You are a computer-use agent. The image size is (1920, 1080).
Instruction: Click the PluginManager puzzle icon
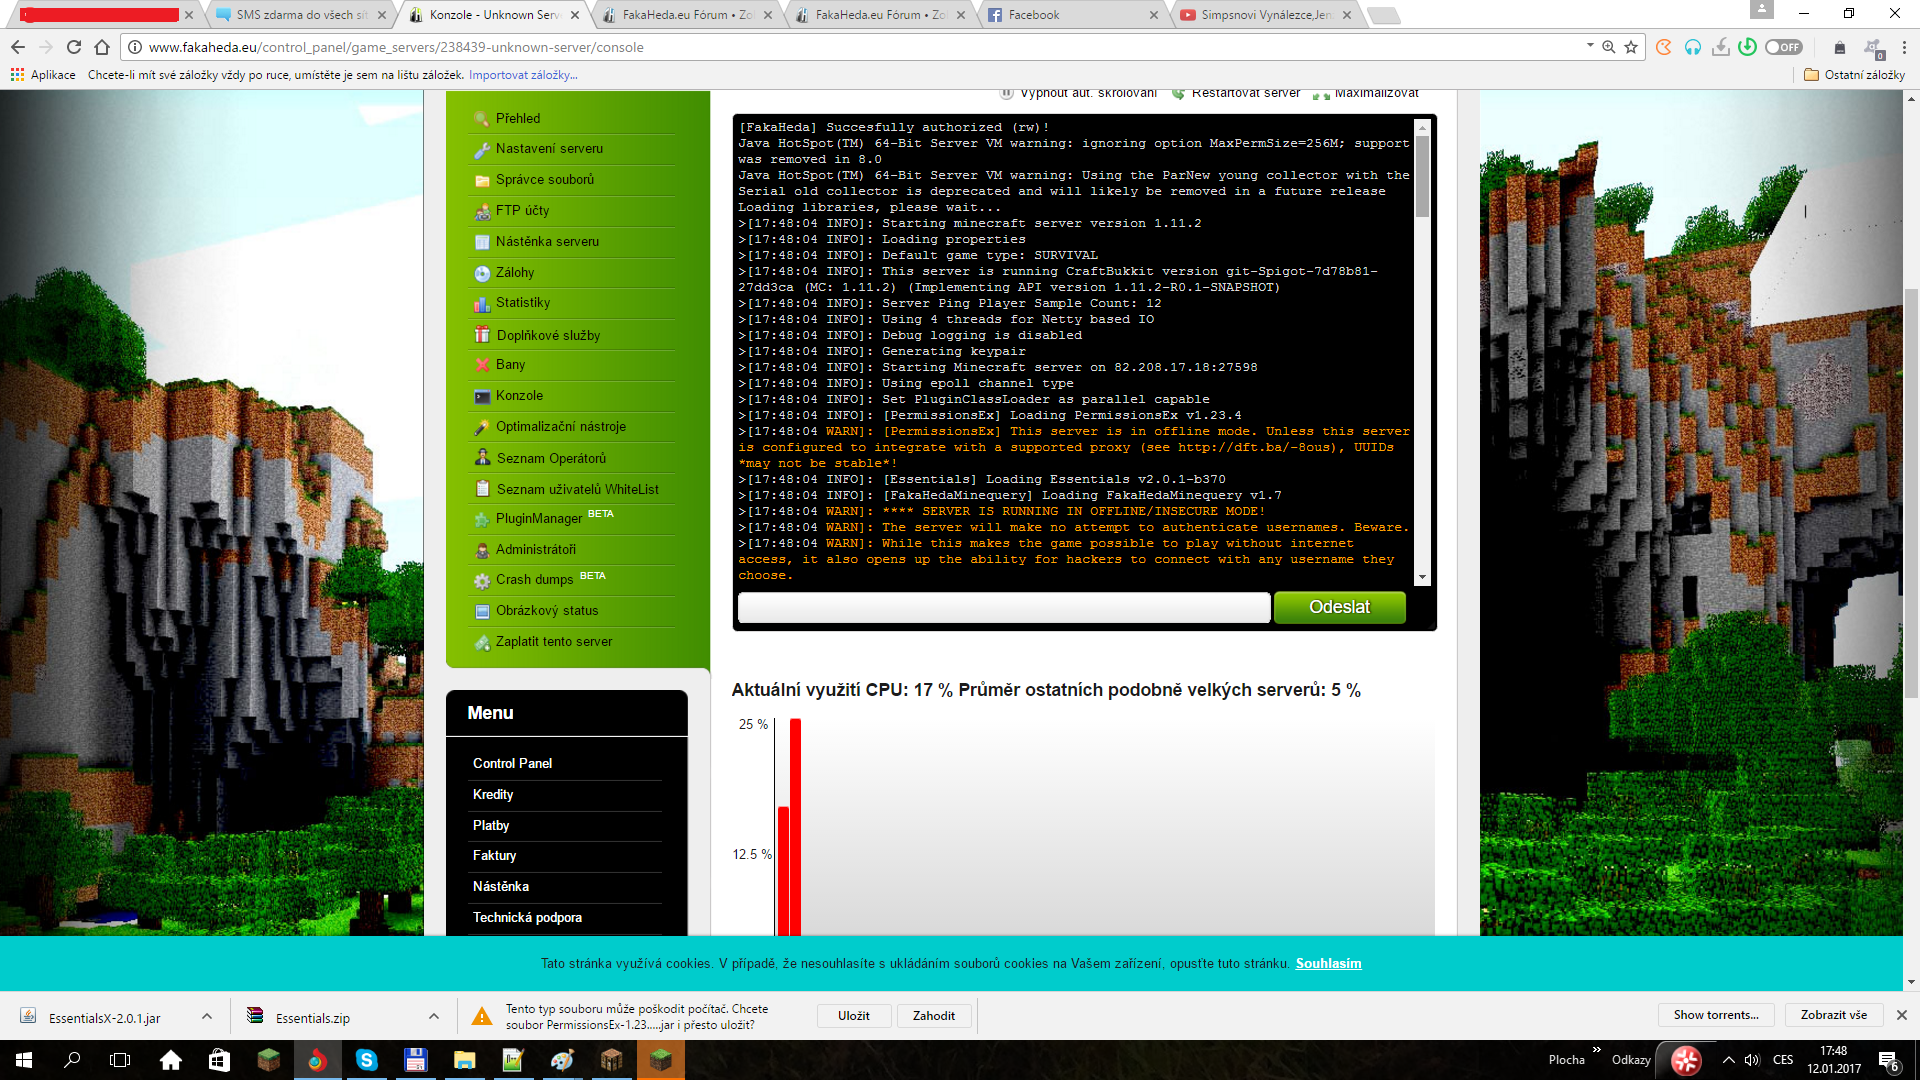482,520
